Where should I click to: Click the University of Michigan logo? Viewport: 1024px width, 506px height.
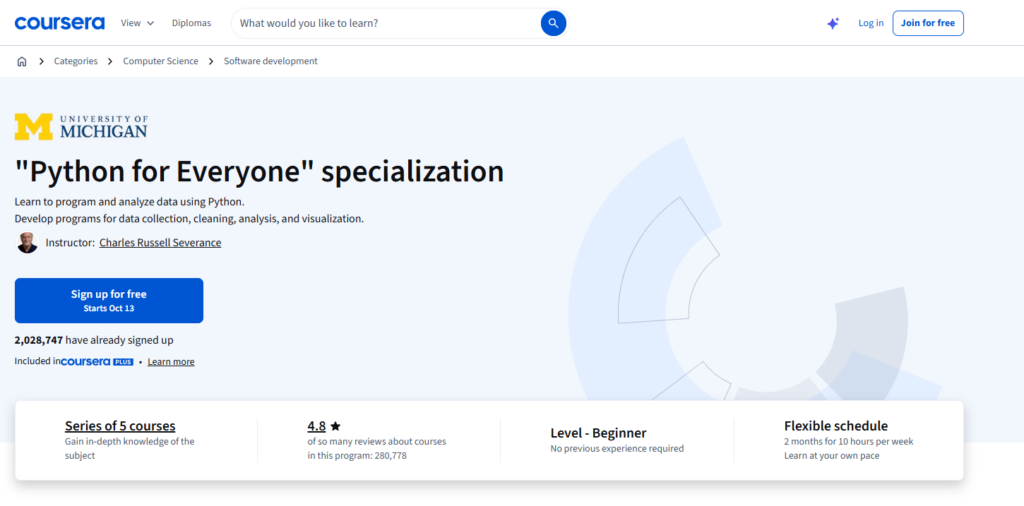tap(81, 127)
